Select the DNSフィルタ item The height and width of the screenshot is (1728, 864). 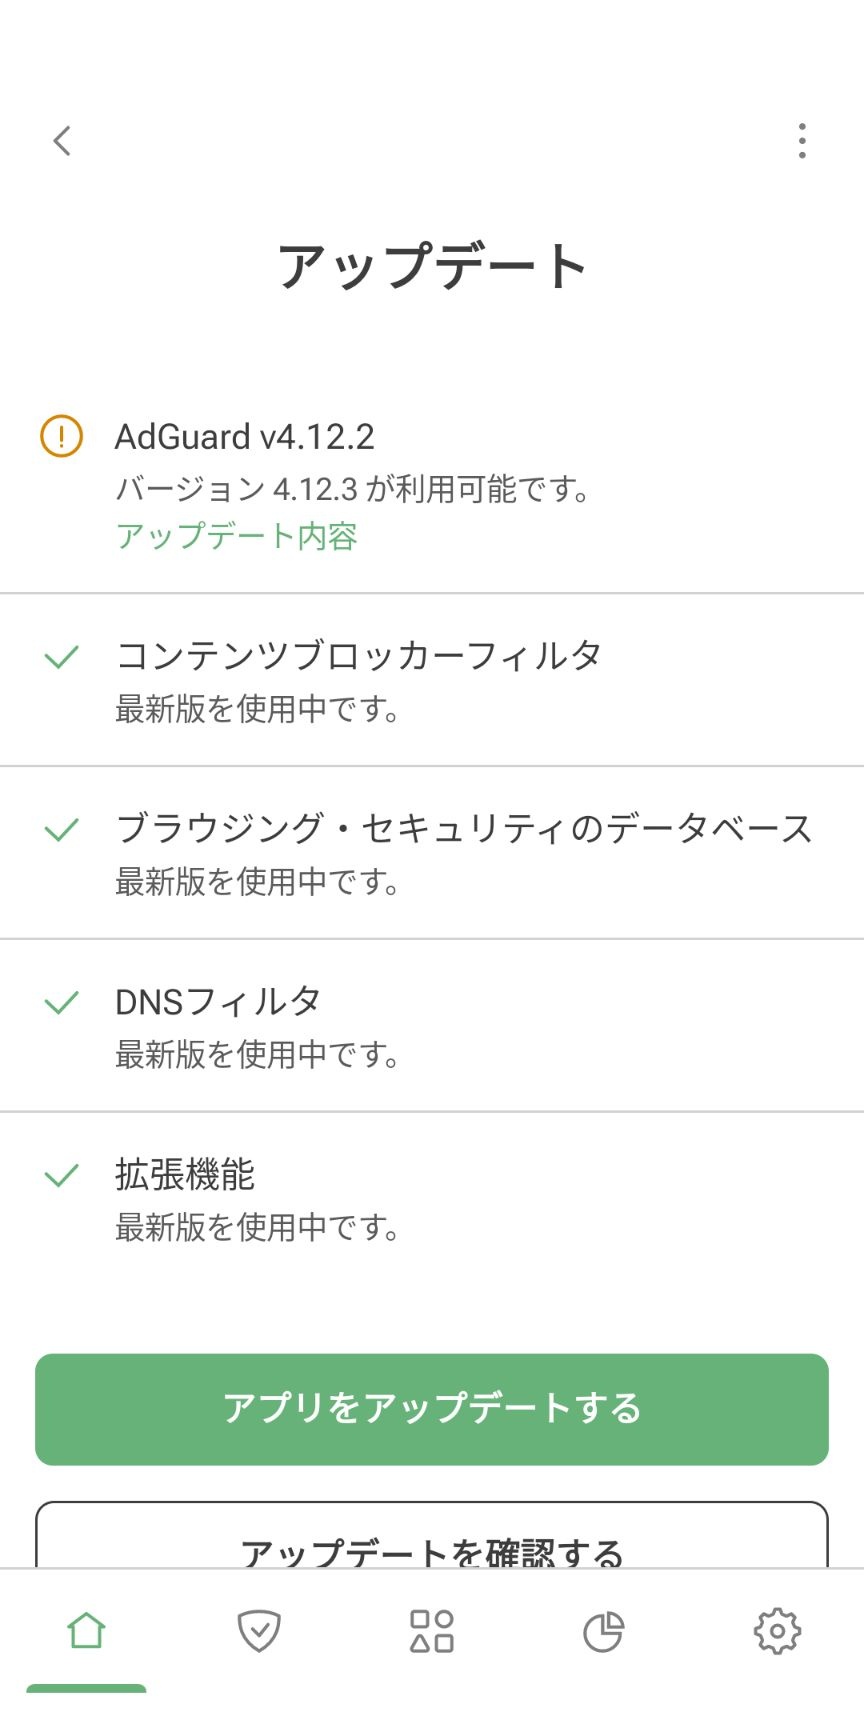tap(432, 1025)
